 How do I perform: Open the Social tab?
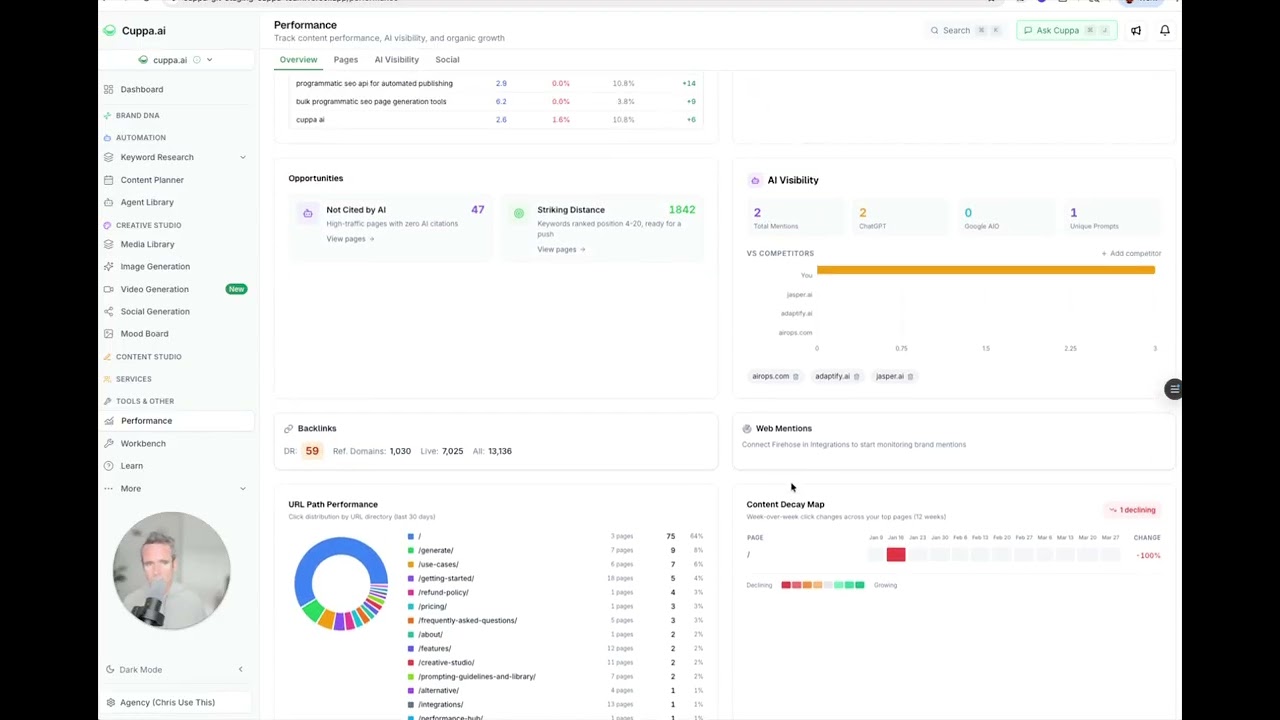coord(447,60)
